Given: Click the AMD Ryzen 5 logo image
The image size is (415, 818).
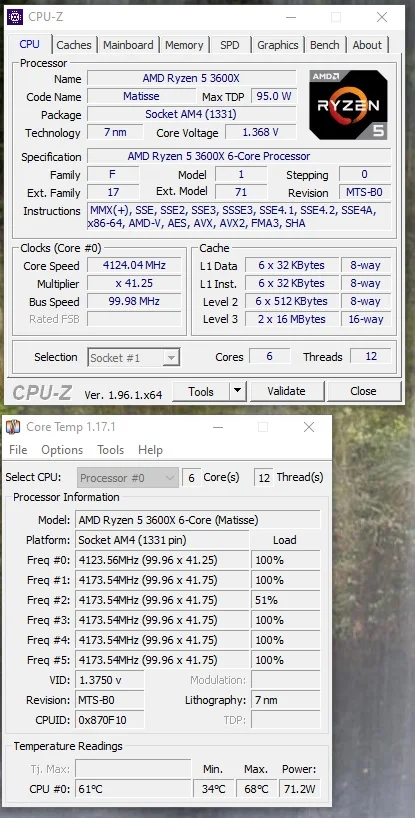Looking at the screenshot, I should 348,105.
